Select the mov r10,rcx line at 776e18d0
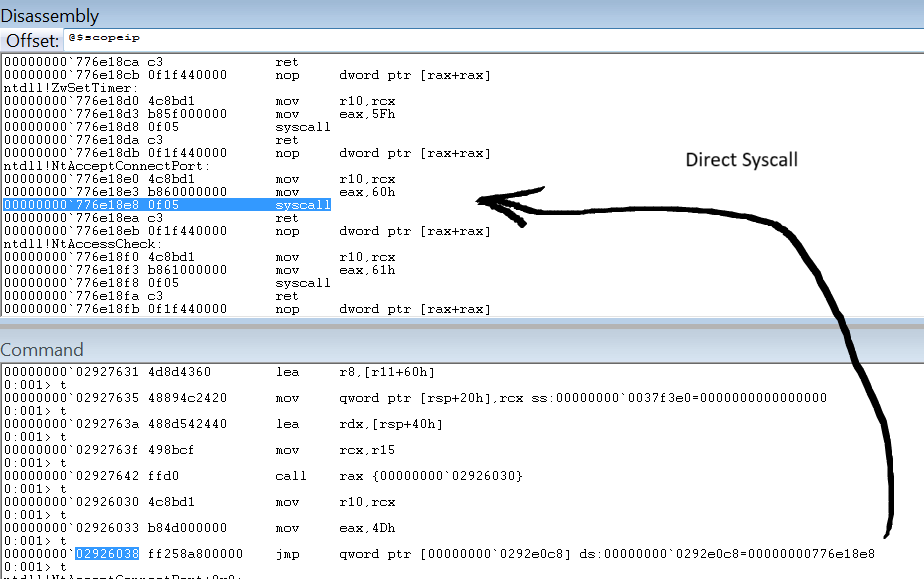Image resolution: width=924 pixels, height=579 pixels. point(200,101)
